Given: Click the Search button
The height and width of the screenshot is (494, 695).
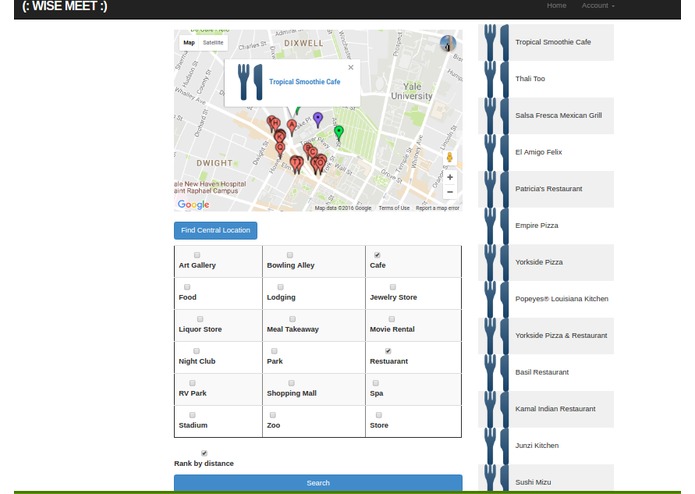Looking at the screenshot, I should click(318, 483).
